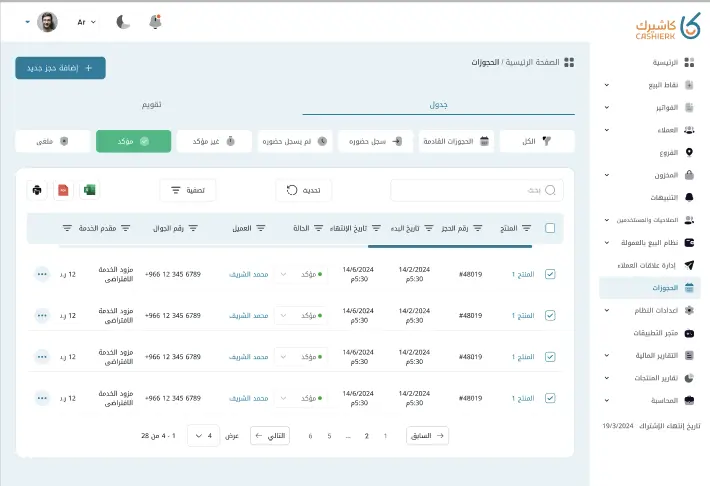Uncheck the third booking row checkbox
The height and width of the screenshot is (486, 710).
[x=550, y=357]
